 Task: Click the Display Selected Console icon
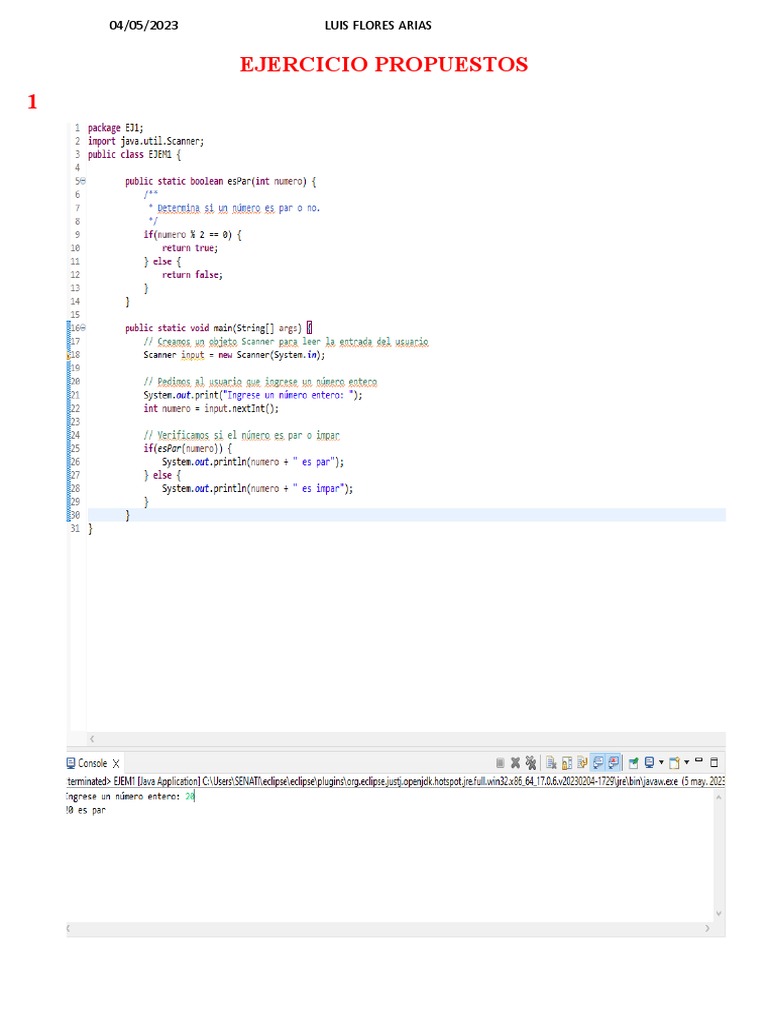649,762
